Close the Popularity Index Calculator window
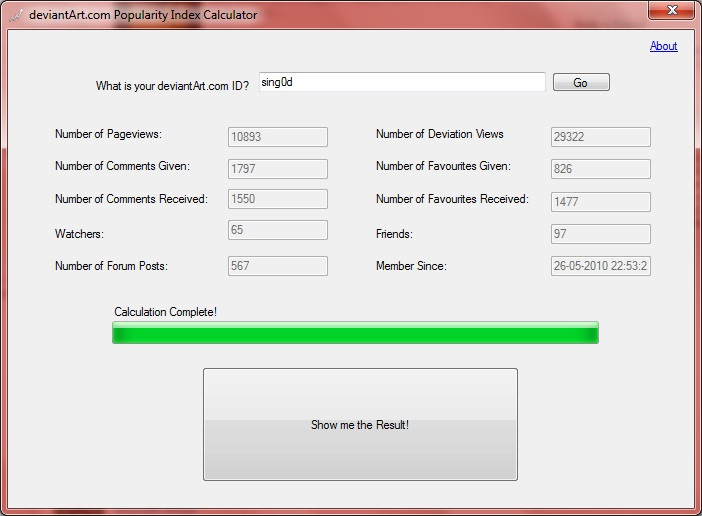This screenshot has width=702, height=516. pyautogui.click(x=672, y=10)
